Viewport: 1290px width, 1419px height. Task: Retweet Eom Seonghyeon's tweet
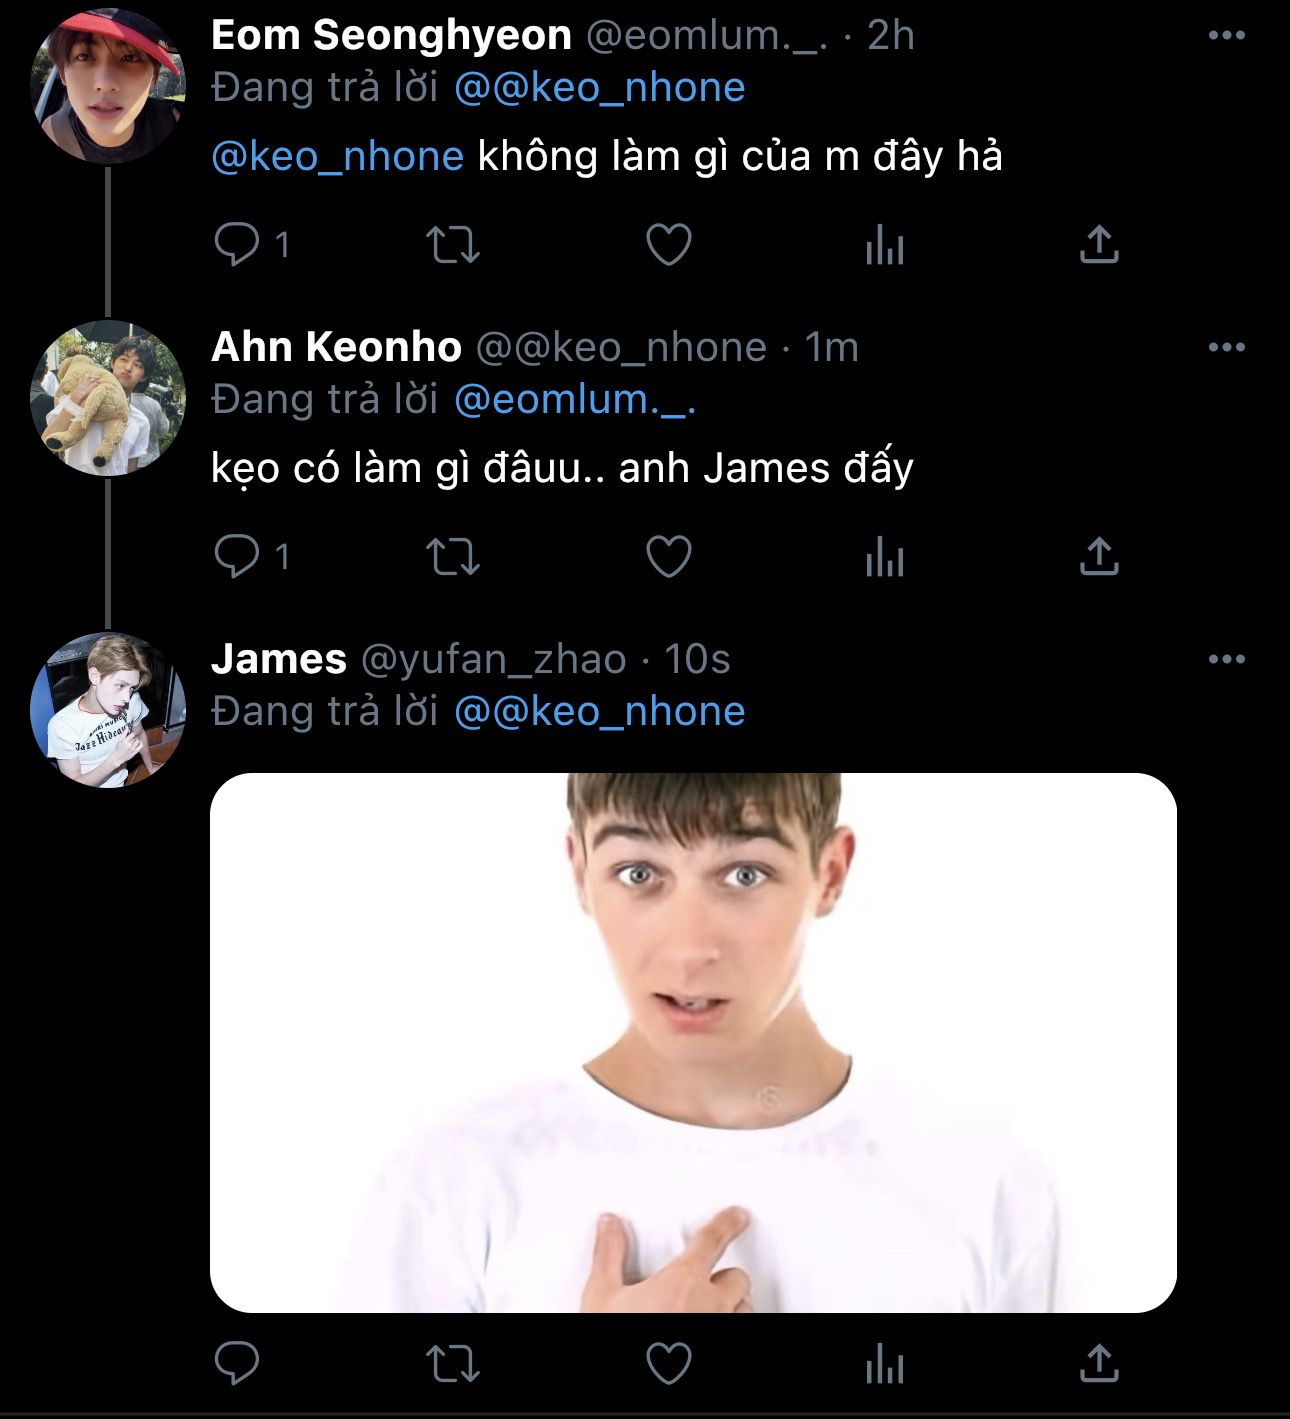pos(453,244)
